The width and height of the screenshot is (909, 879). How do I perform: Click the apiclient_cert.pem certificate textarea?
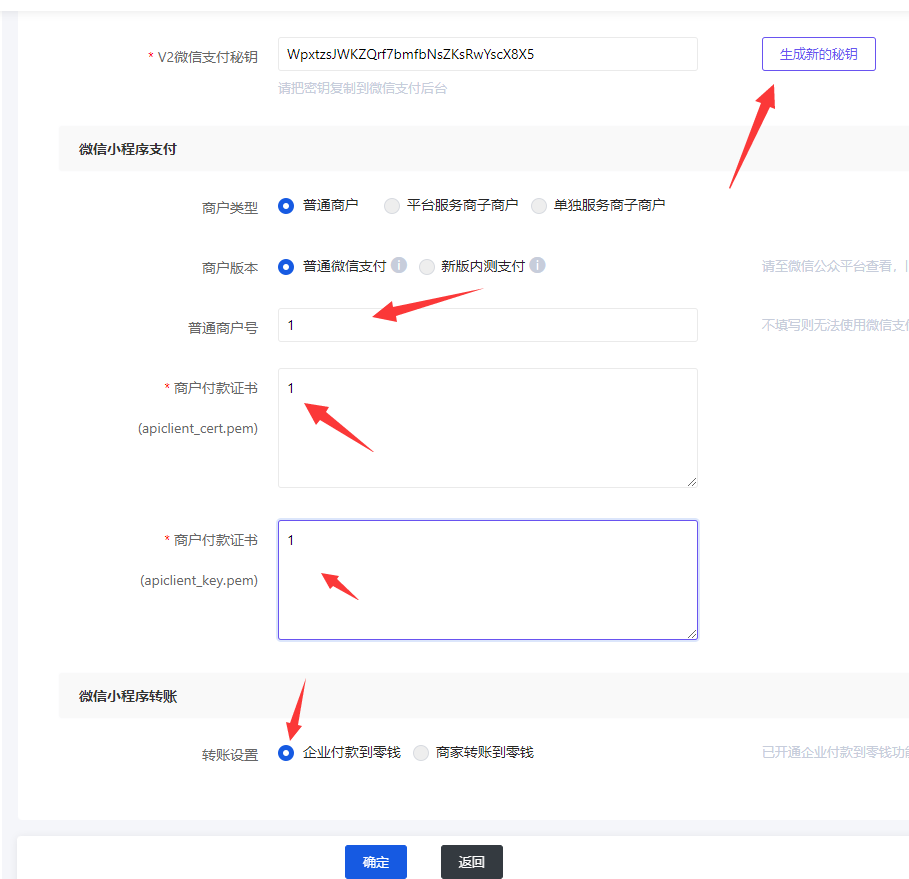(487, 428)
